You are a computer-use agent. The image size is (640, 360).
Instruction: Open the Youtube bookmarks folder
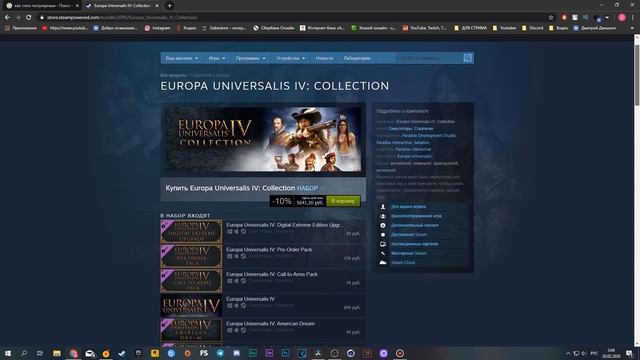[x=504, y=28]
